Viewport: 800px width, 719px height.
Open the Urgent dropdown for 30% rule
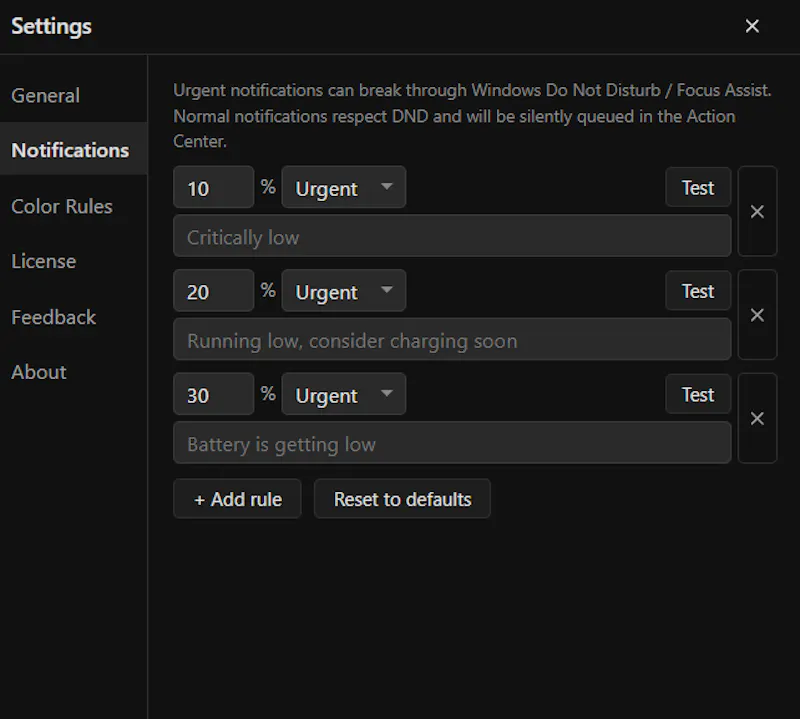pyautogui.click(x=344, y=394)
